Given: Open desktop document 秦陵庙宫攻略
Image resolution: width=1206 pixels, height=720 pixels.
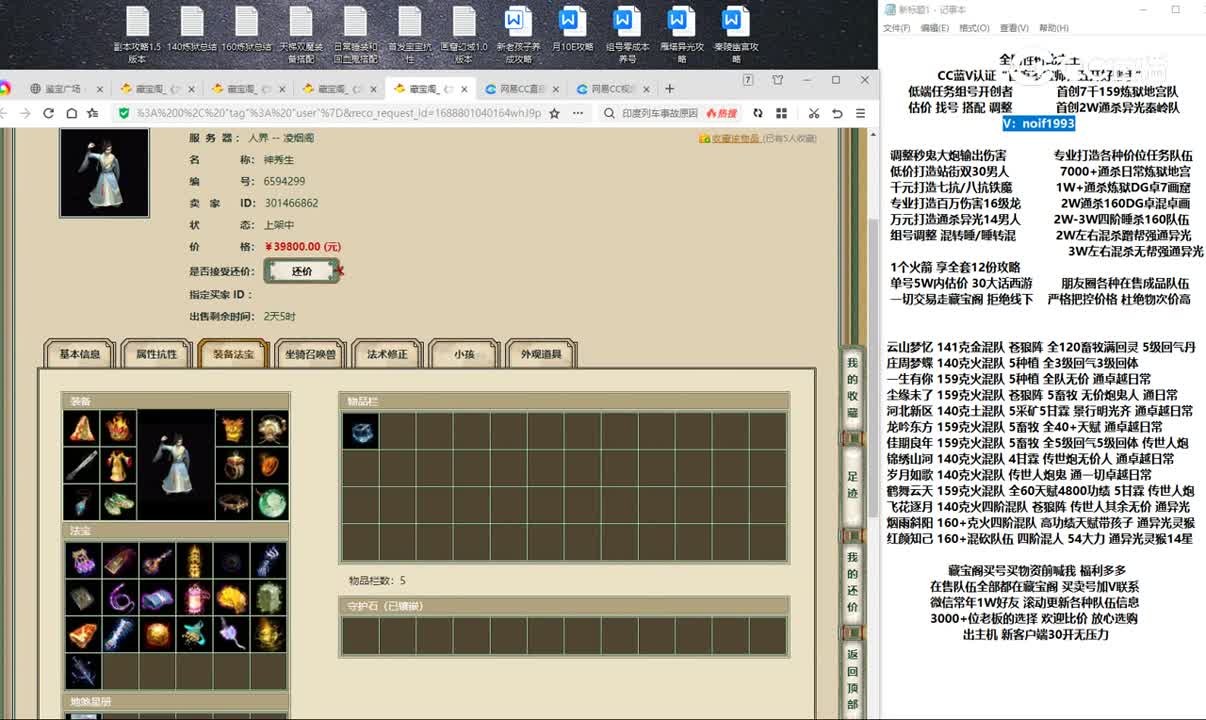Looking at the screenshot, I should (736, 36).
